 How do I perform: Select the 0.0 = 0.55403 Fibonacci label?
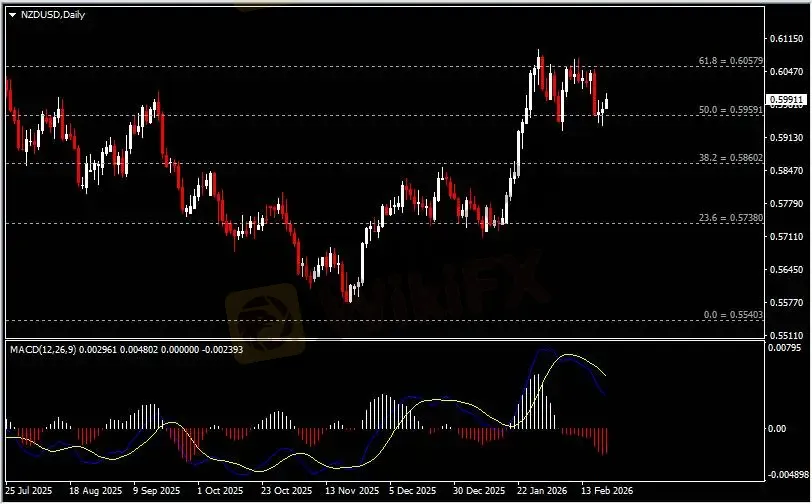[733, 315]
